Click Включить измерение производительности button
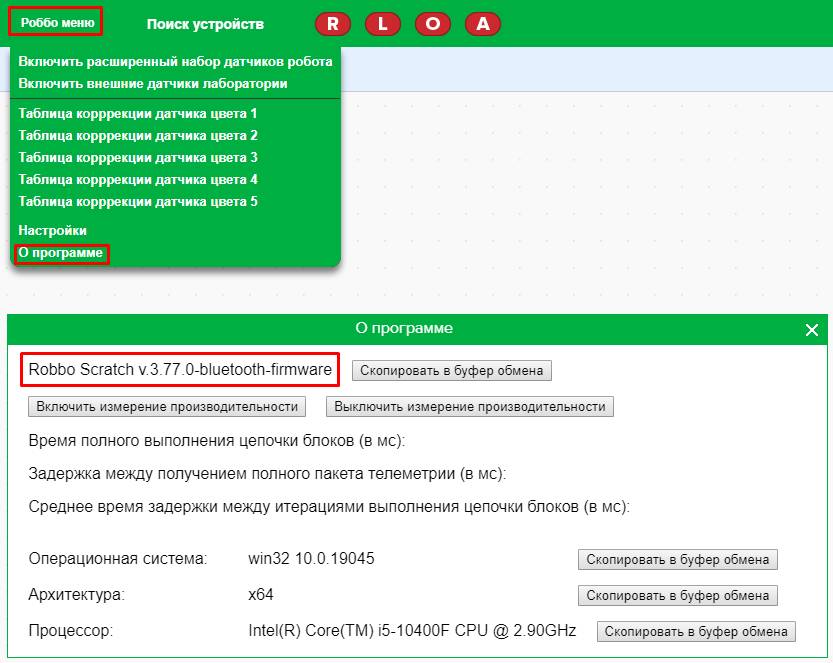 [167, 406]
